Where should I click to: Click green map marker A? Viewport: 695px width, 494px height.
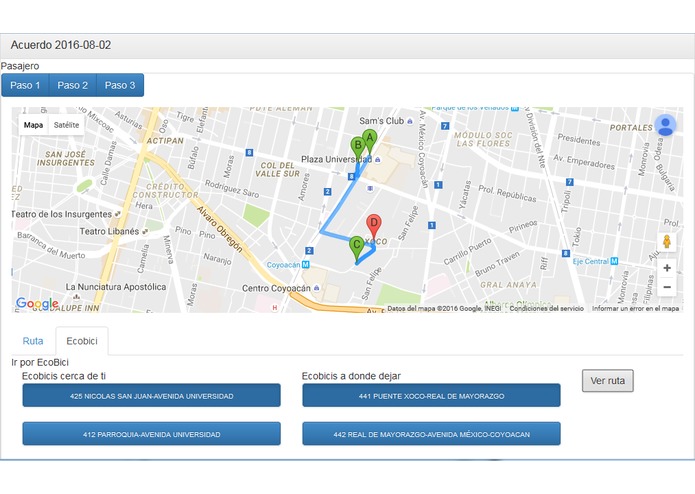click(369, 141)
